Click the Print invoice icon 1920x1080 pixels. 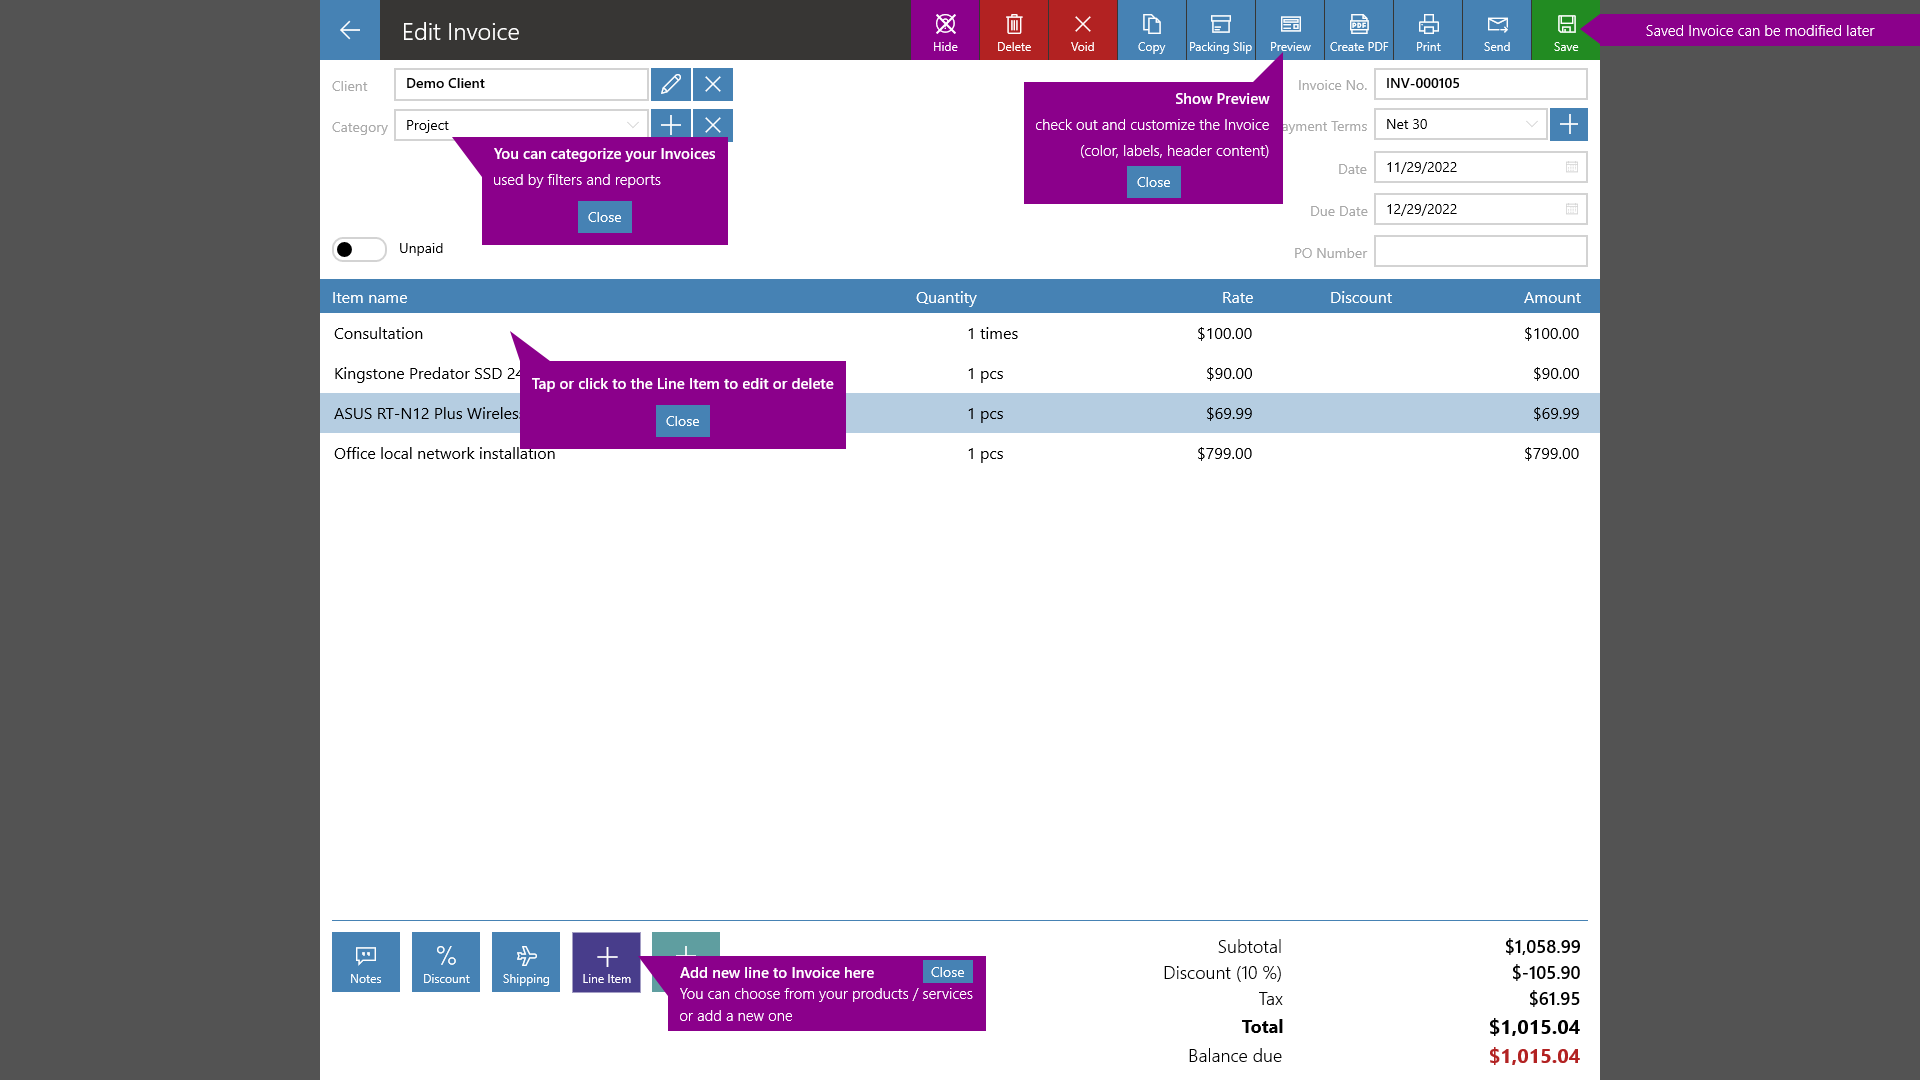point(1427,30)
